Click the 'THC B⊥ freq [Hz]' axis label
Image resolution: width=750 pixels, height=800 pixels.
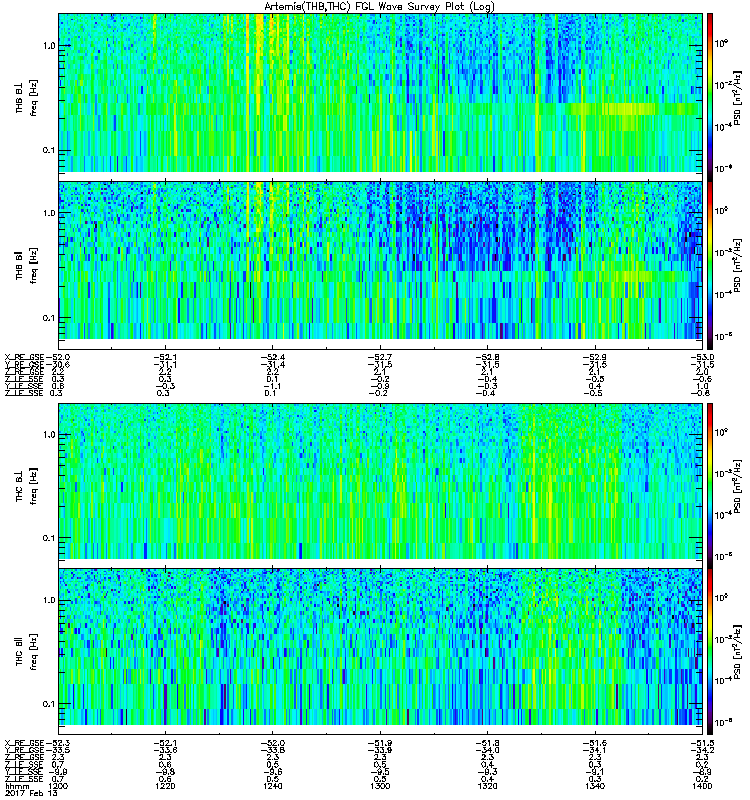pos(27,486)
